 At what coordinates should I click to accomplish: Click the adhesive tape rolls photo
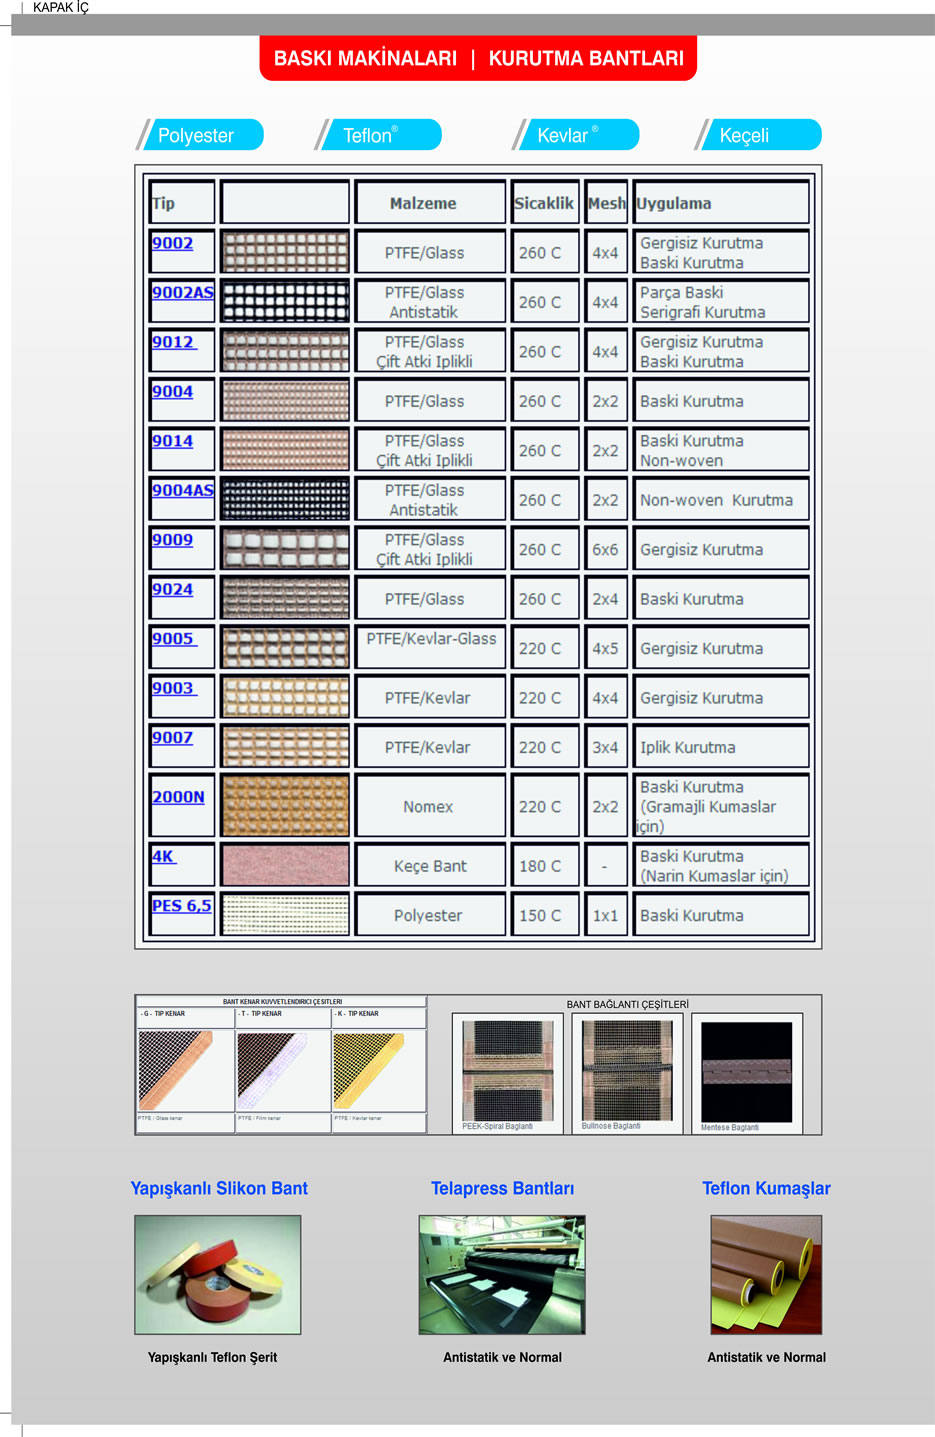(218, 1275)
